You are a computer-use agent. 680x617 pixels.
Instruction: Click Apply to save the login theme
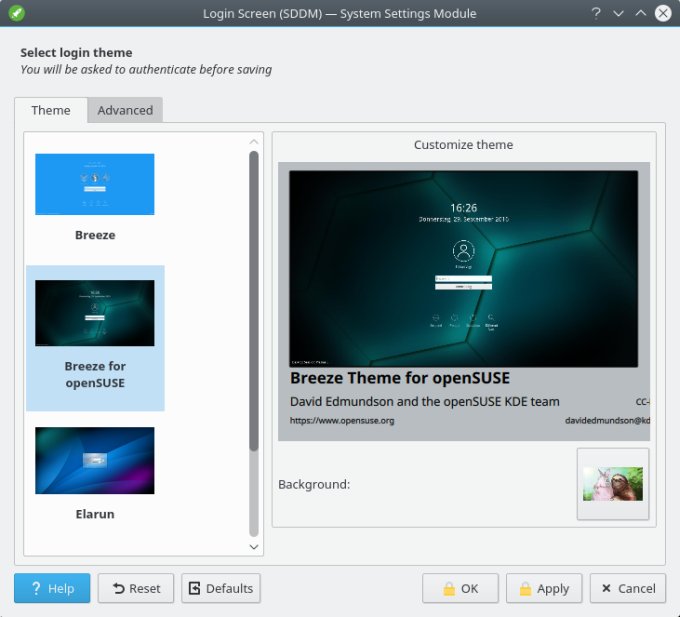click(x=544, y=588)
